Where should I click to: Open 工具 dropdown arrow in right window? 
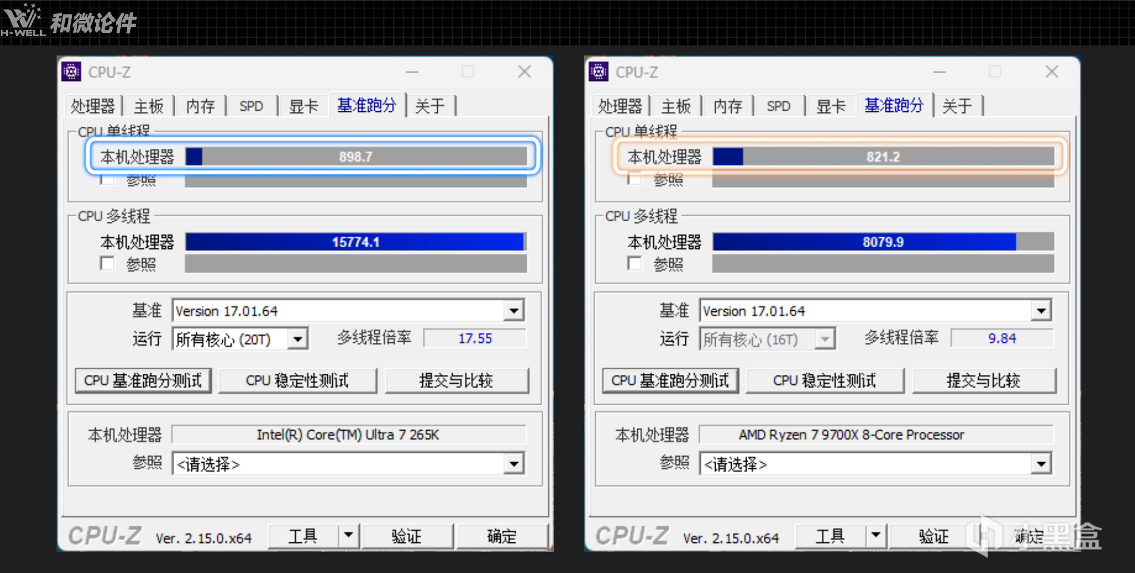[877, 536]
